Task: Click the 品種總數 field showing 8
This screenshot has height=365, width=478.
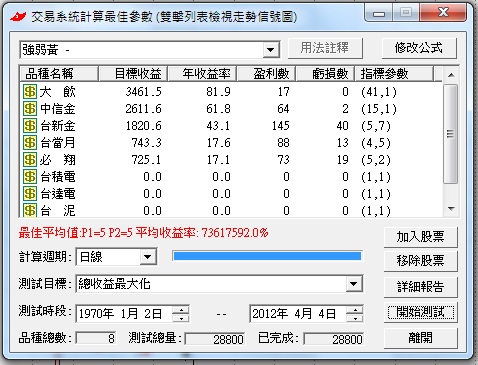Action: click(x=96, y=339)
